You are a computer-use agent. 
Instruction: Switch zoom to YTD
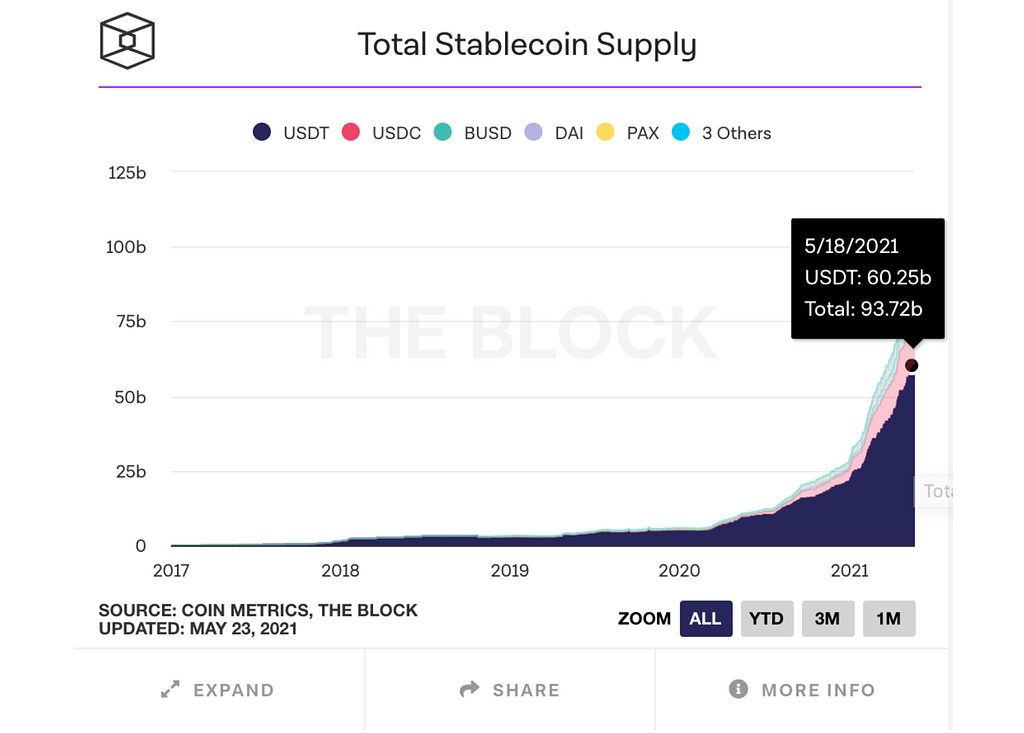[x=767, y=618]
